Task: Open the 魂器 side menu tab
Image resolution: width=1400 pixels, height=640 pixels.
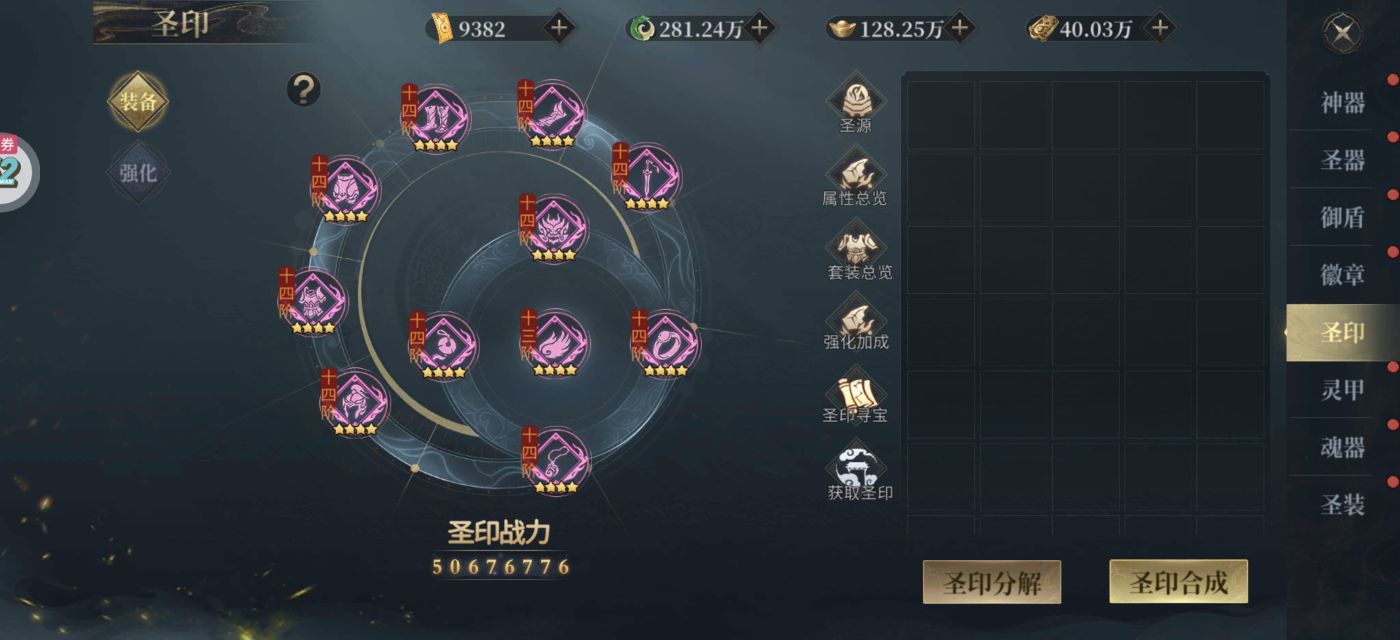Action: tap(1342, 447)
